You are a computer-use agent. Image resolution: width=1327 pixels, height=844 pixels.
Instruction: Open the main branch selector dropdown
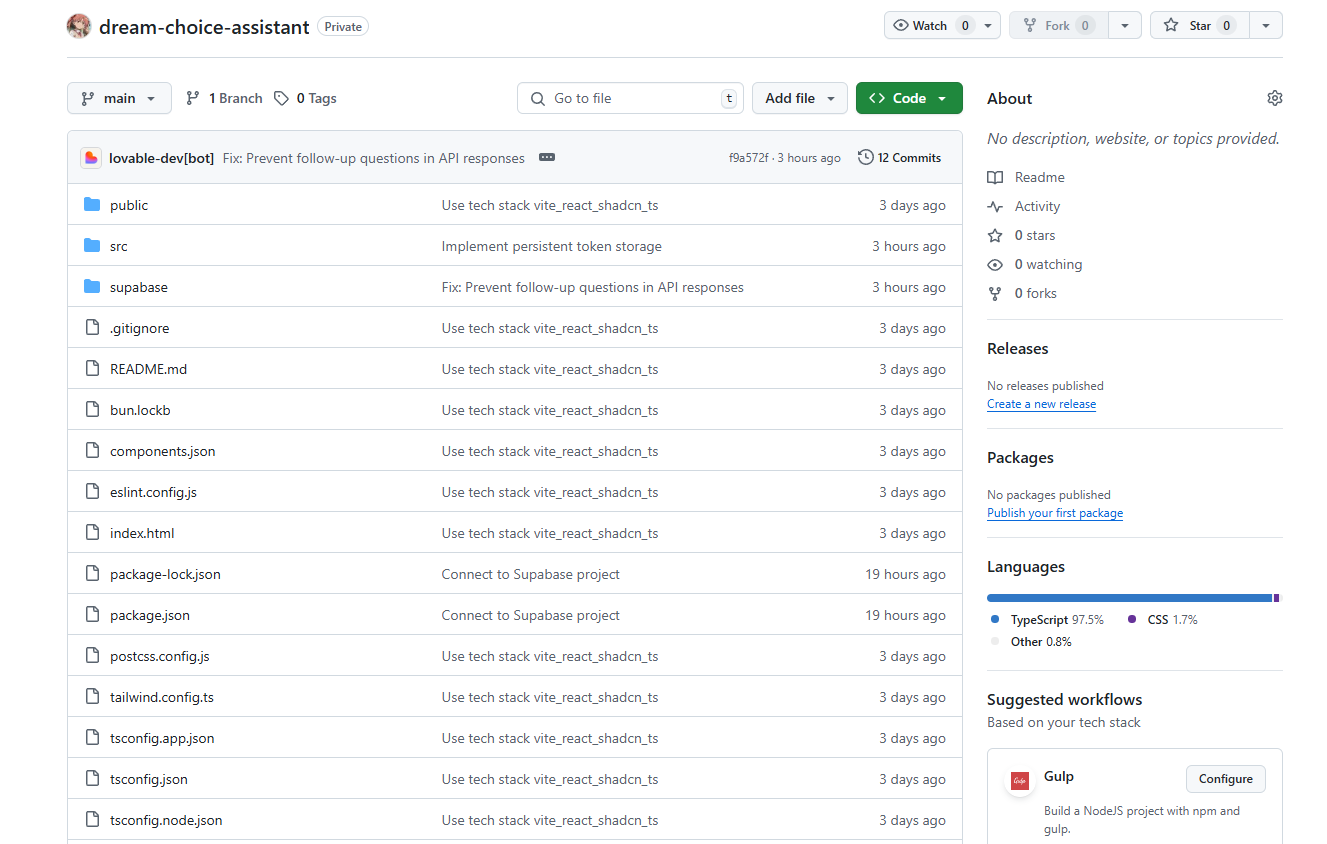(x=119, y=98)
